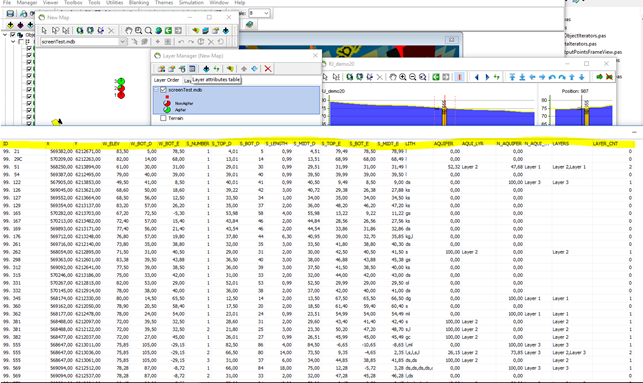The height and width of the screenshot is (383, 643).
Task: Click the blue up arrow in RJ_demo20 toolbar
Action: tap(572, 77)
